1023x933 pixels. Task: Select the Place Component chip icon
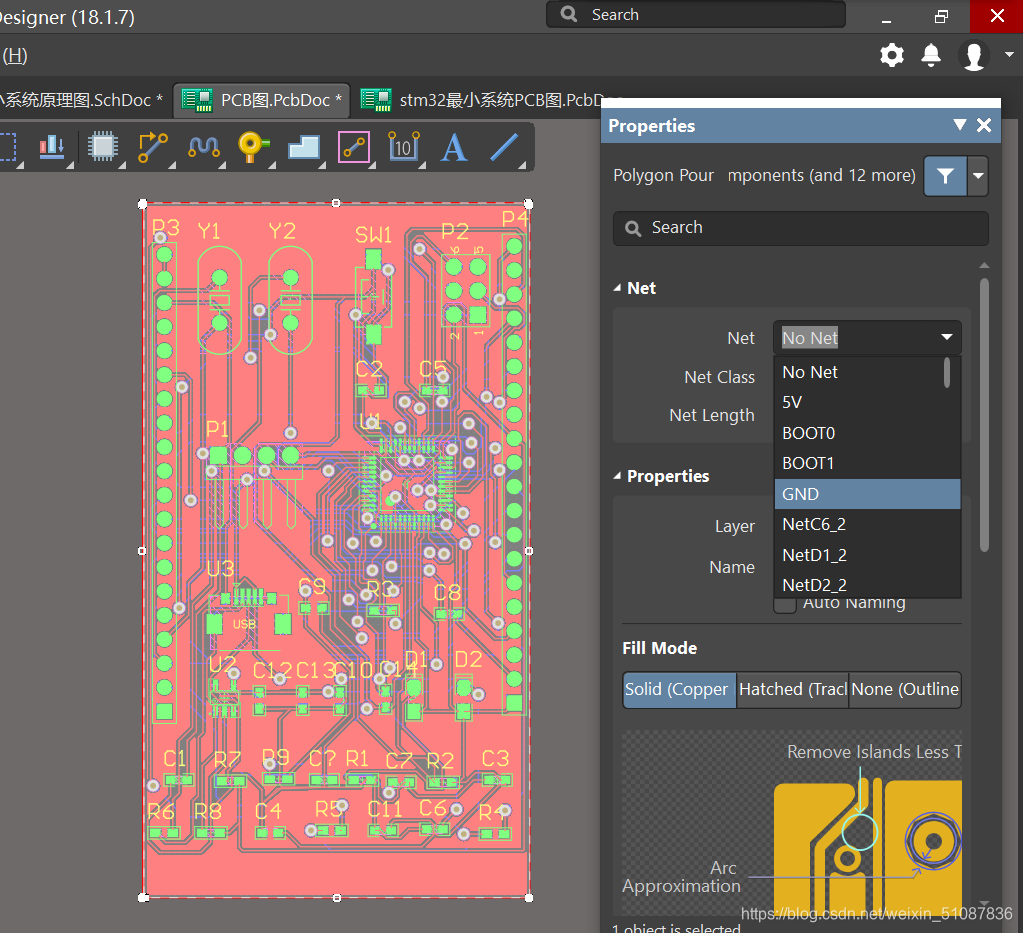pyautogui.click(x=102, y=147)
